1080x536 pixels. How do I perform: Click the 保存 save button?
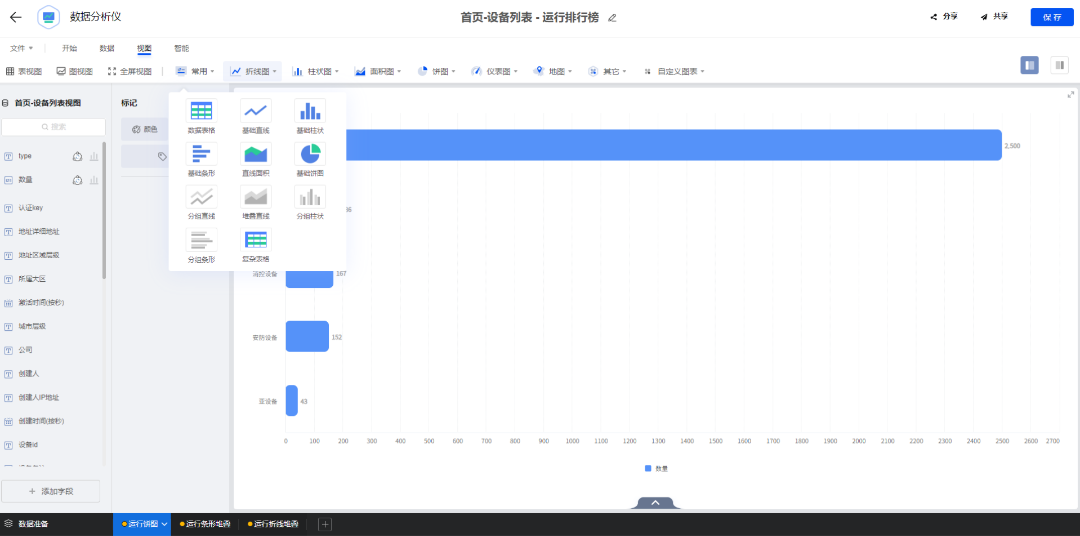pyautogui.click(x=1052, y=17)
